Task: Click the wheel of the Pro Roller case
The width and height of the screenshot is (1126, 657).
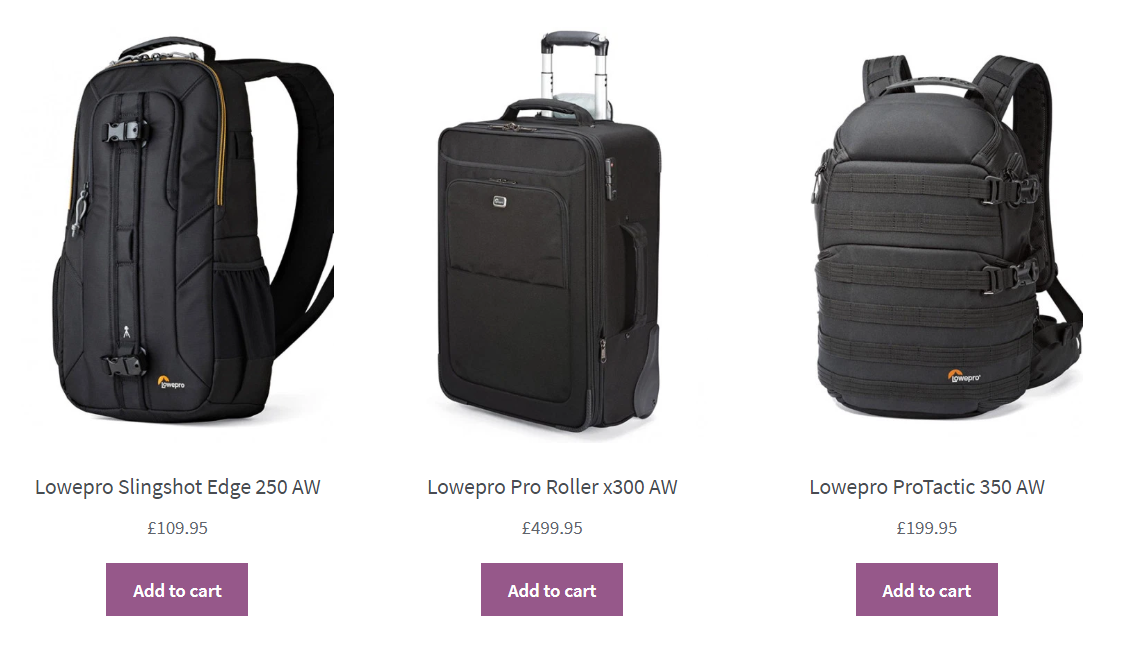Action: 647,373
